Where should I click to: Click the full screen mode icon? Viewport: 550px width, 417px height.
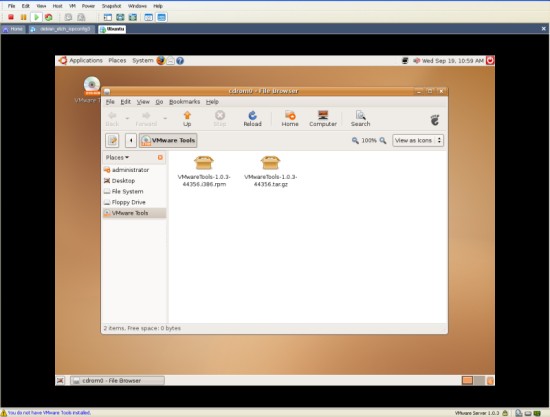pos(133,17)
